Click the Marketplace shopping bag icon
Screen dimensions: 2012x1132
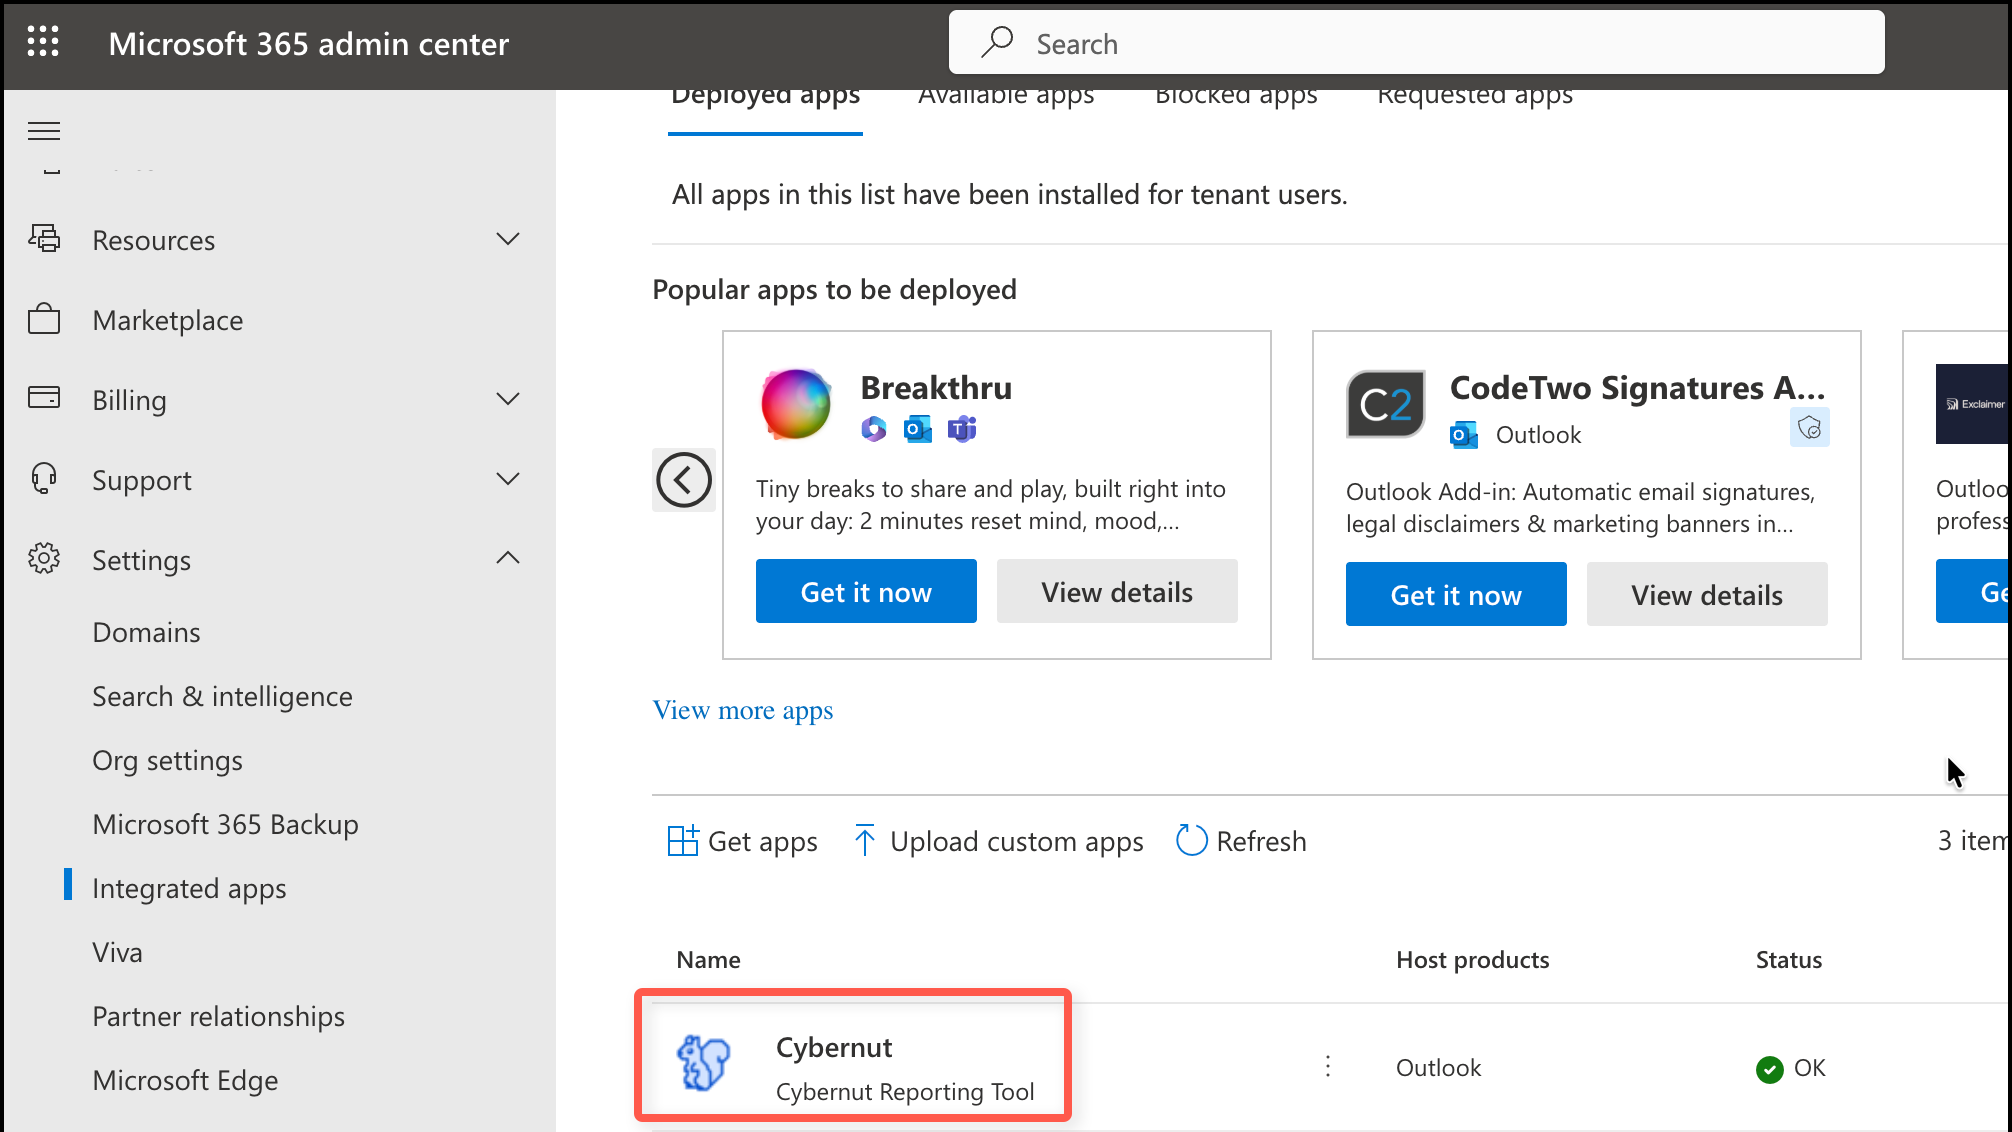44,320
